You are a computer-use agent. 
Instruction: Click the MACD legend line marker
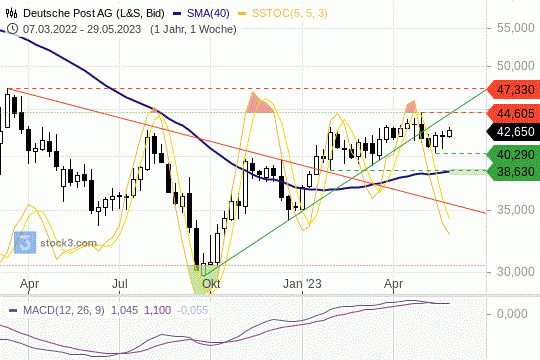13,310
